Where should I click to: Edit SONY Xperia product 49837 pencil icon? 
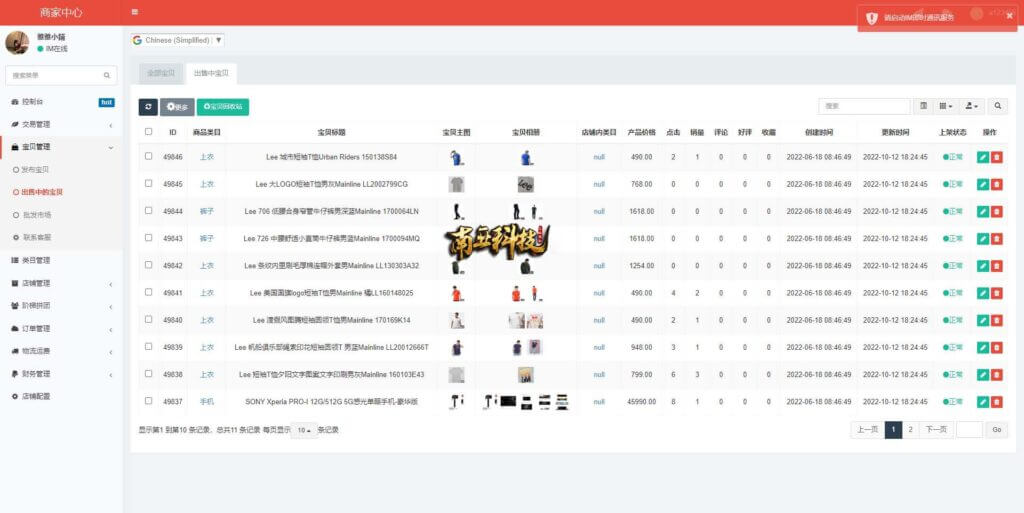983,402
